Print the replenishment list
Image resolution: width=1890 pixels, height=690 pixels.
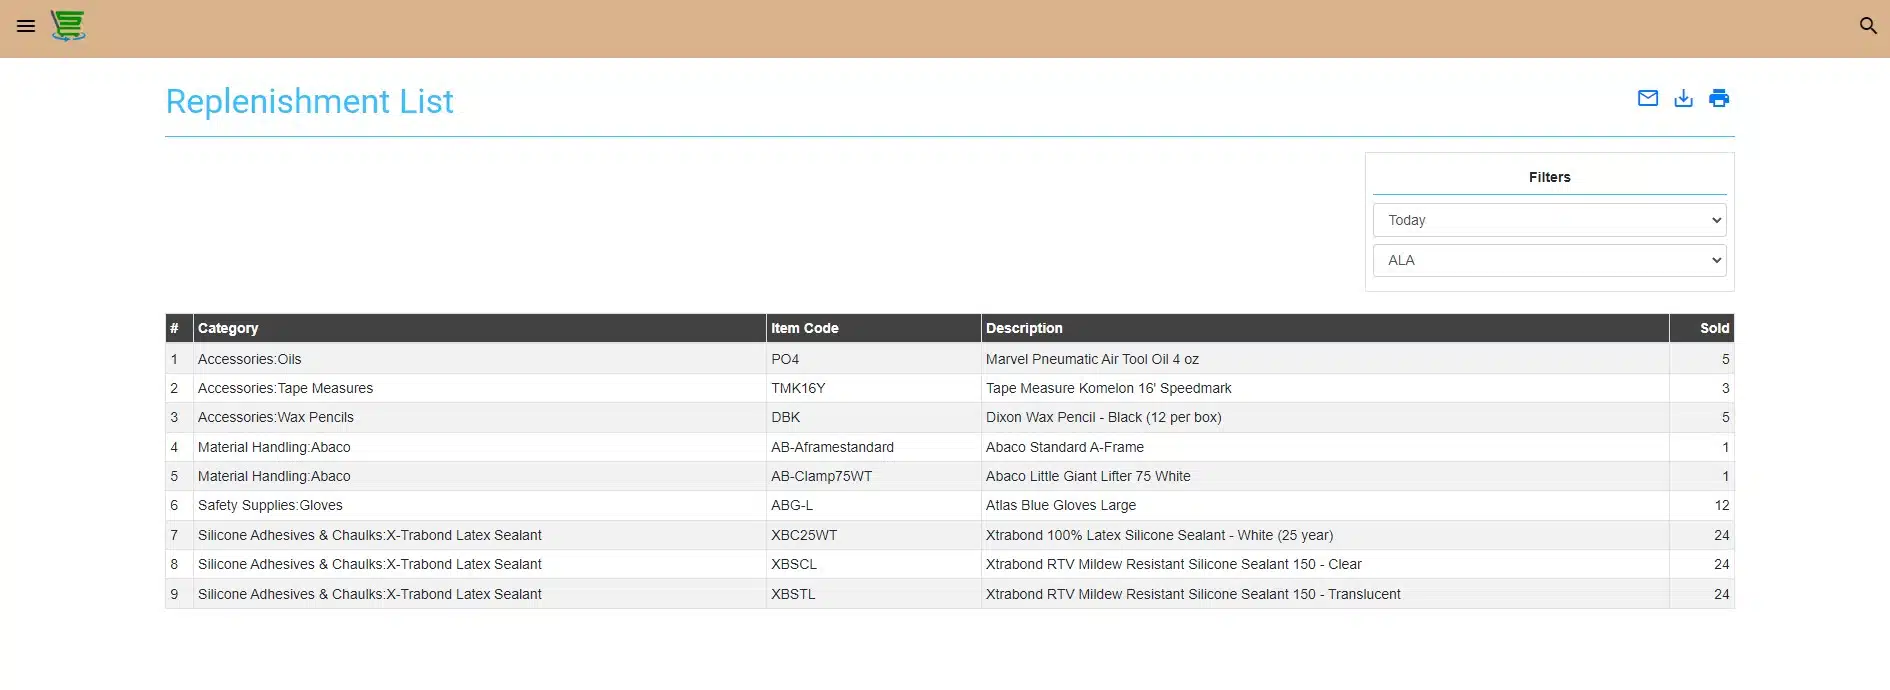coord(1718,98)
